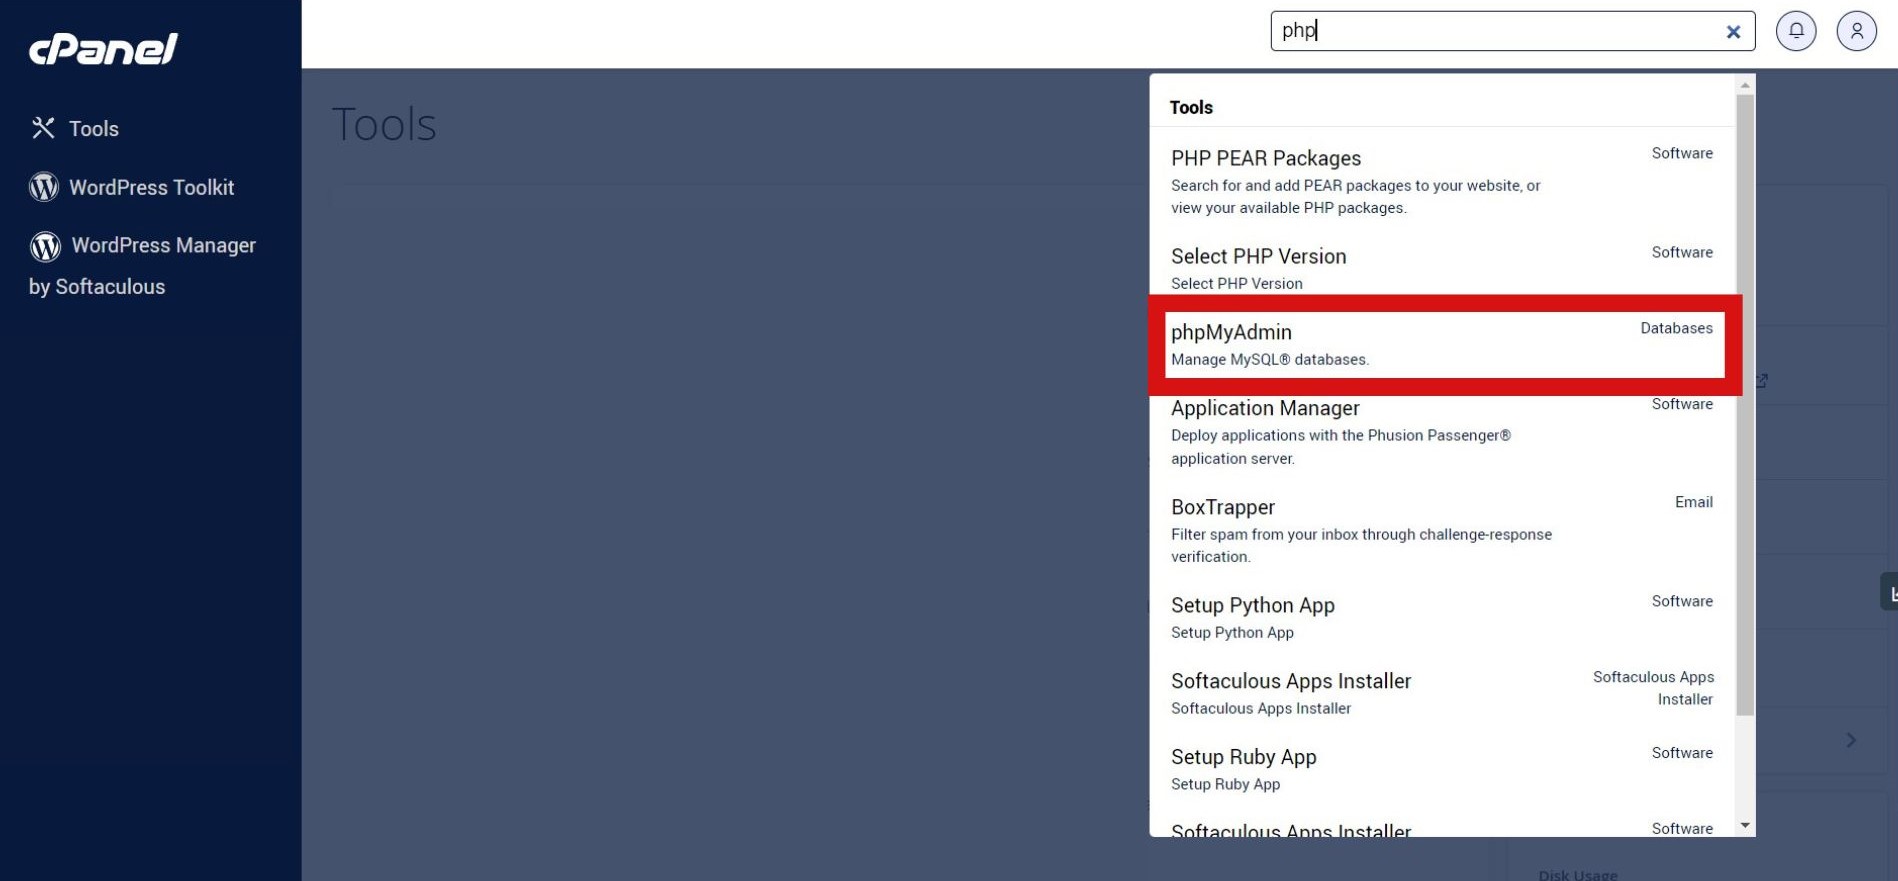The width and height of the screenshot is (1898, 881).
Task: Click the side panel tab icon at right edge
Action: [1890, 592]
